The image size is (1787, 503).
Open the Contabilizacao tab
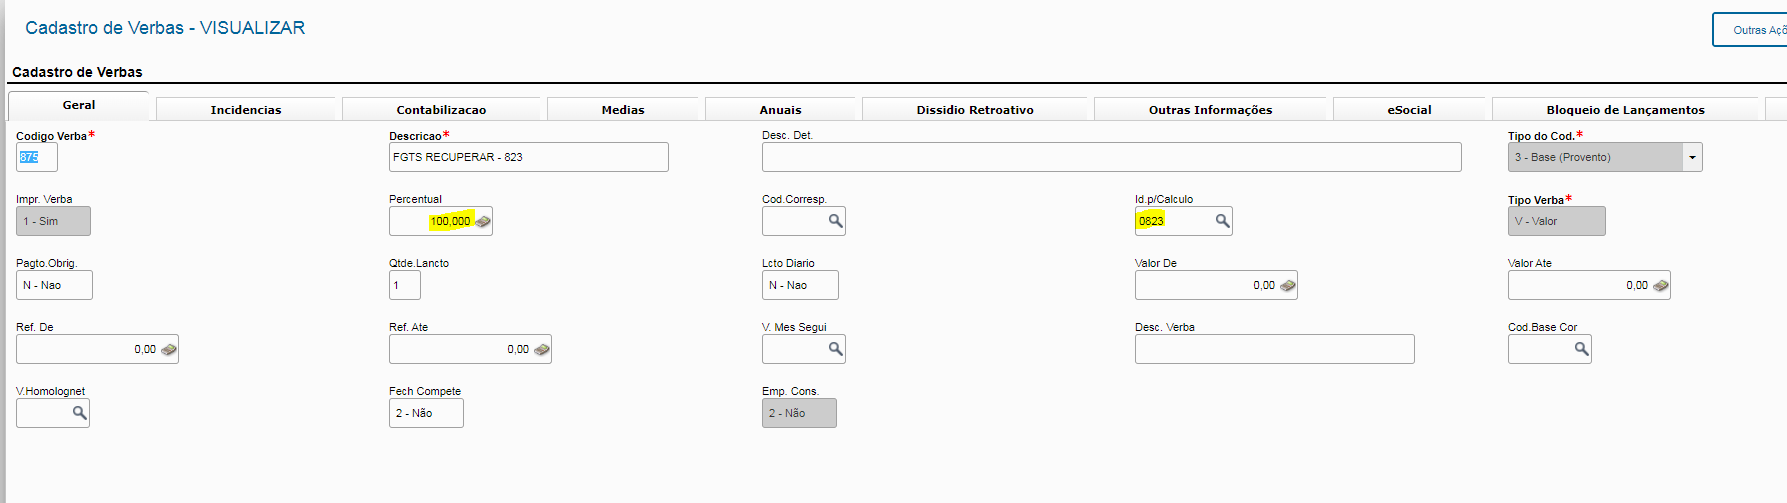point(441,110)
